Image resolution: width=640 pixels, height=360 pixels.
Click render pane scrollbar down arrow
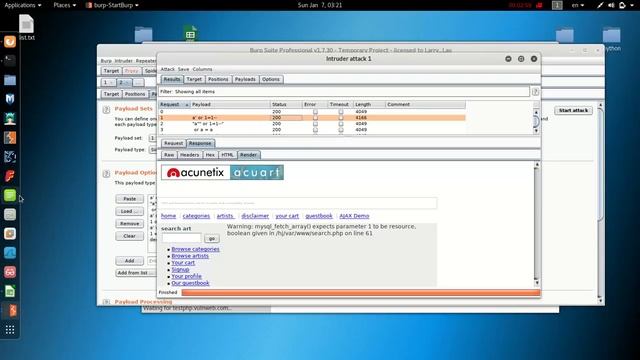(537, 283)
